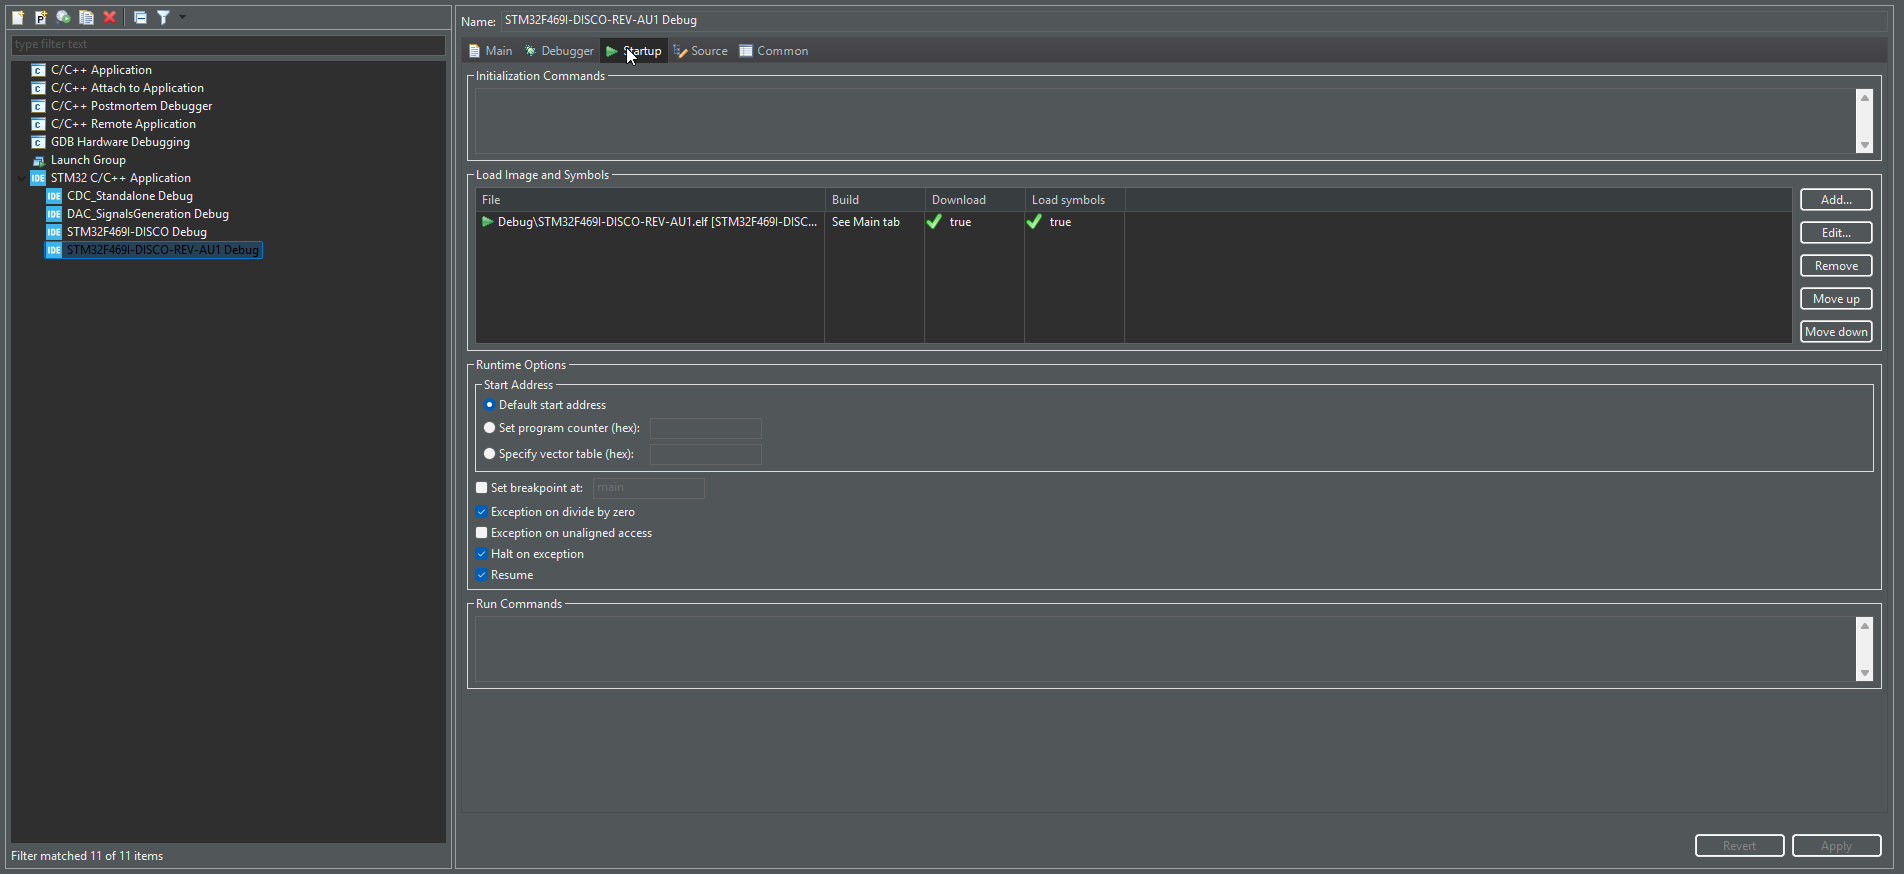Toggle Exception on unaligned access checkbox

click(x=482, y=533)
